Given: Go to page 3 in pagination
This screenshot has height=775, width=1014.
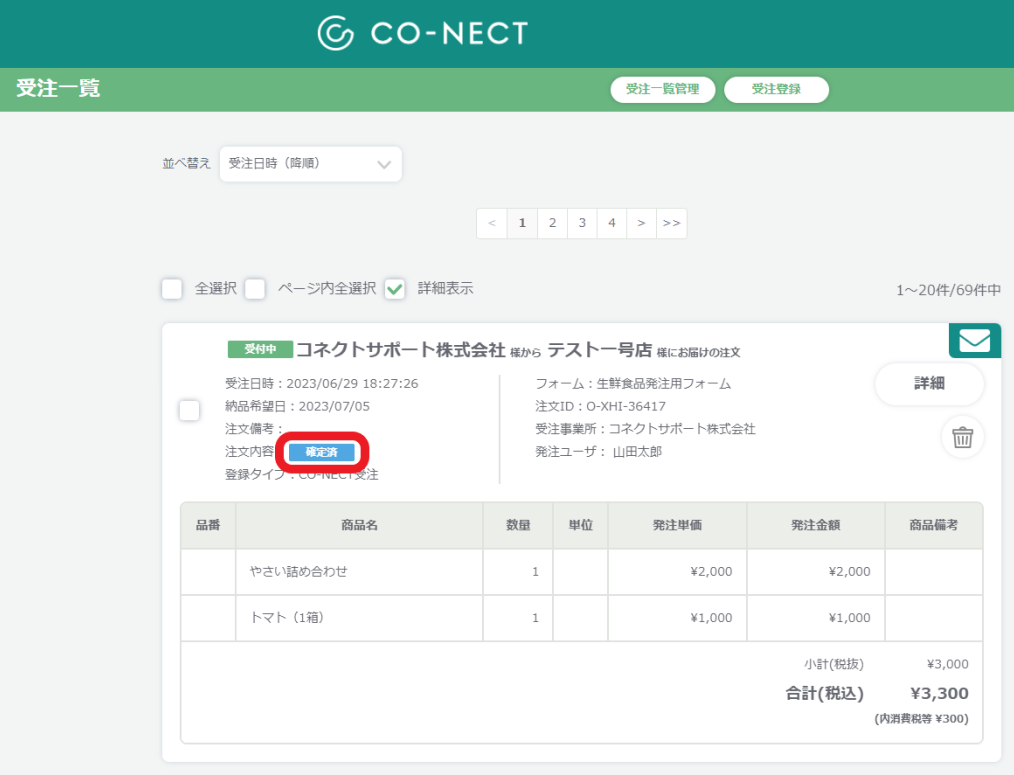Looking at the screenshot, I should (x=582, y=223).
